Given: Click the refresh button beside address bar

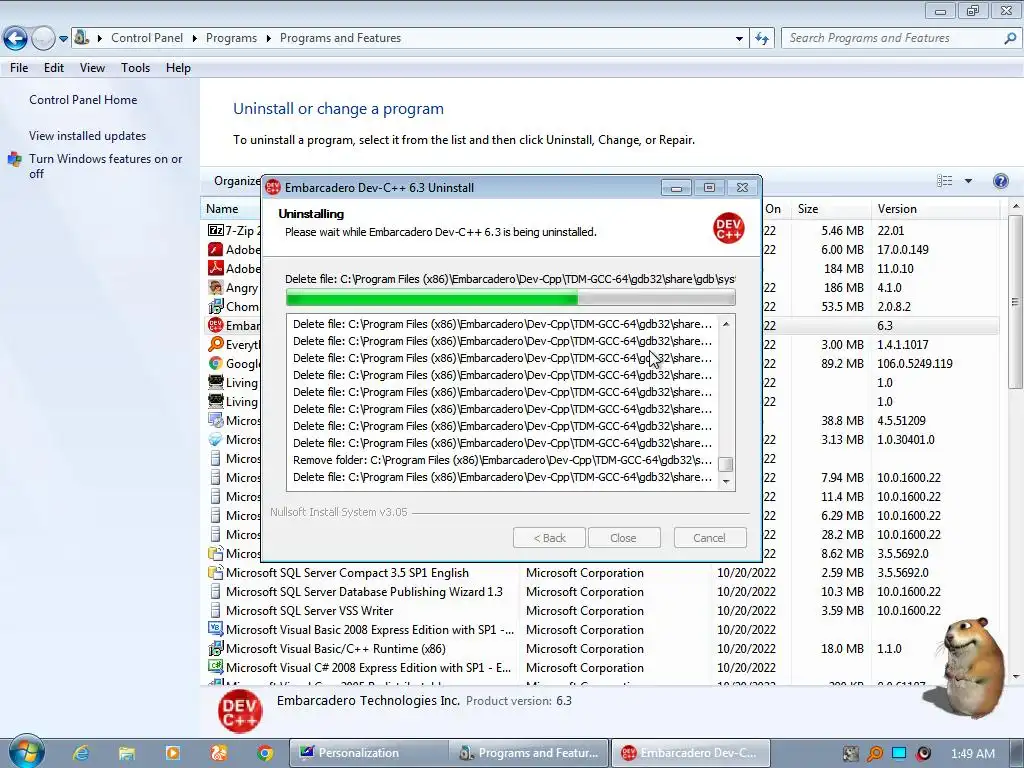Looking at the screenshot, I should pos(761,39).
